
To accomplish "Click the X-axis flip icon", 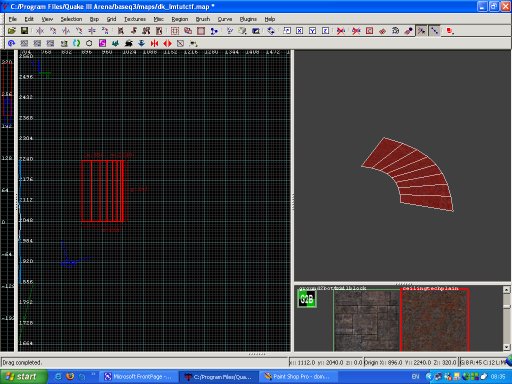I will point(40,31).
